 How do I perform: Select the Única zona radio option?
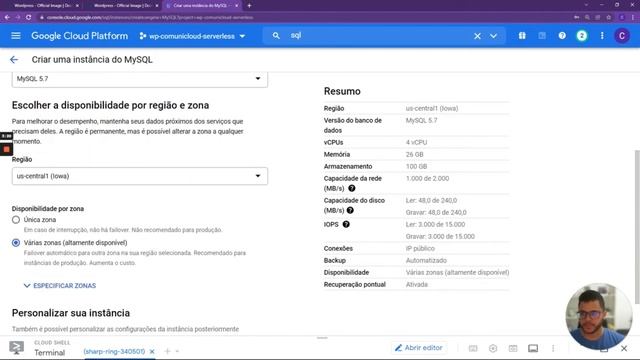pos(16,220)
